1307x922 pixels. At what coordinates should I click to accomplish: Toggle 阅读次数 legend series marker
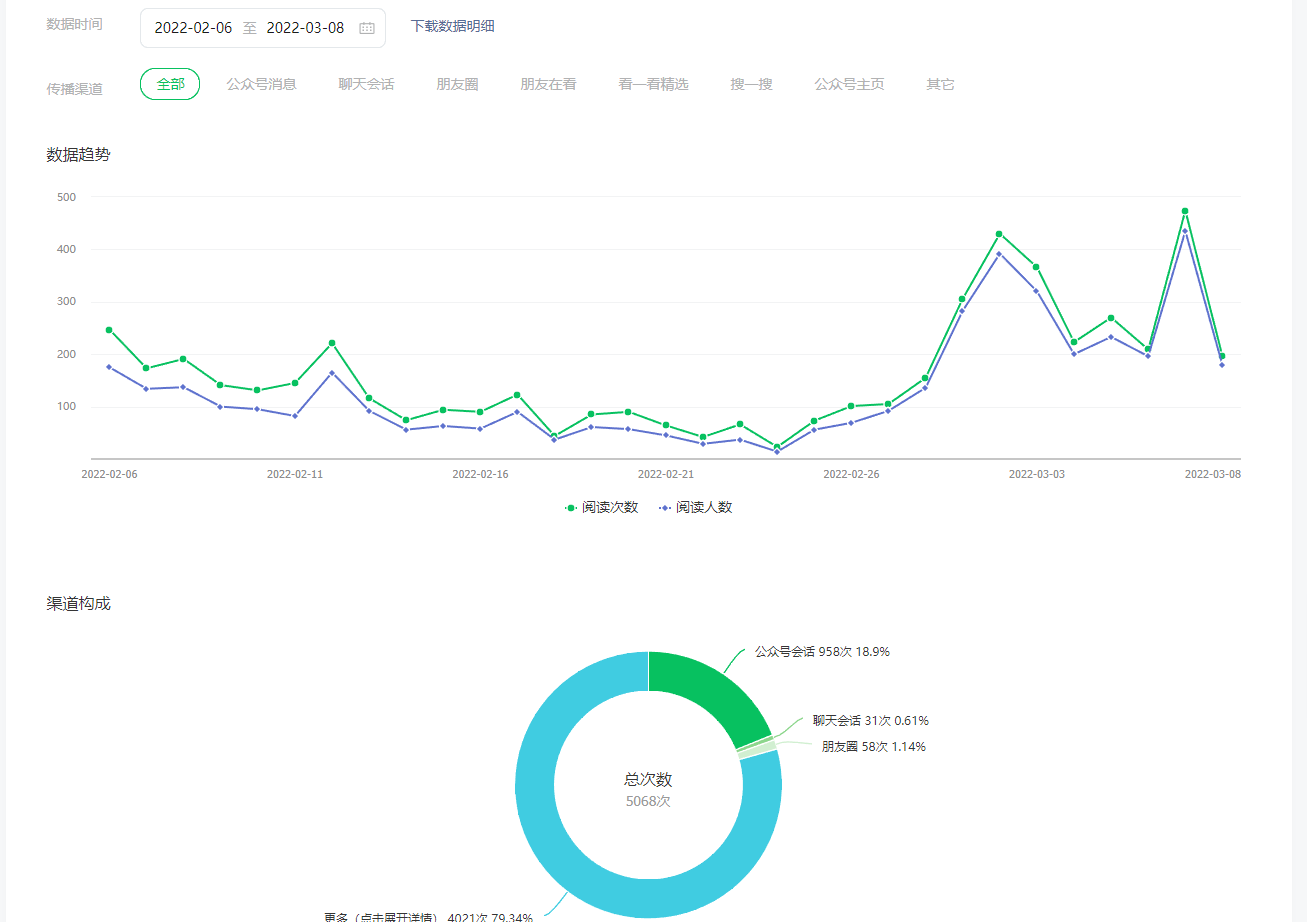[571, 508]
